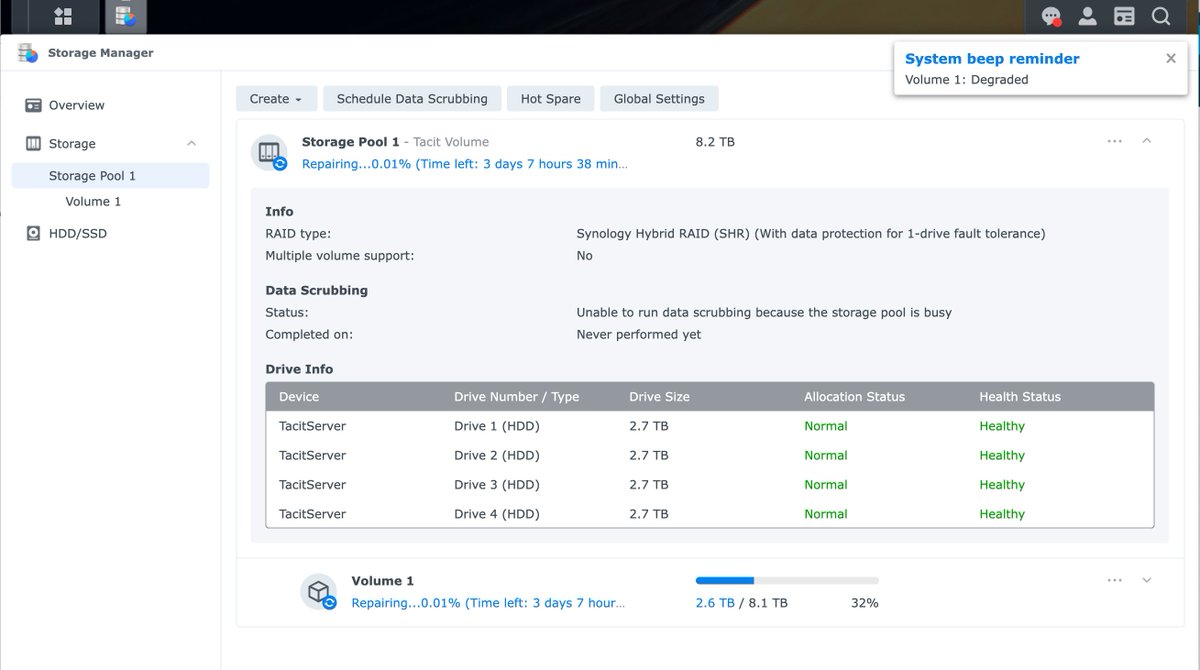Open Global Settings
1200x670 pixels.
pos(659,98)
